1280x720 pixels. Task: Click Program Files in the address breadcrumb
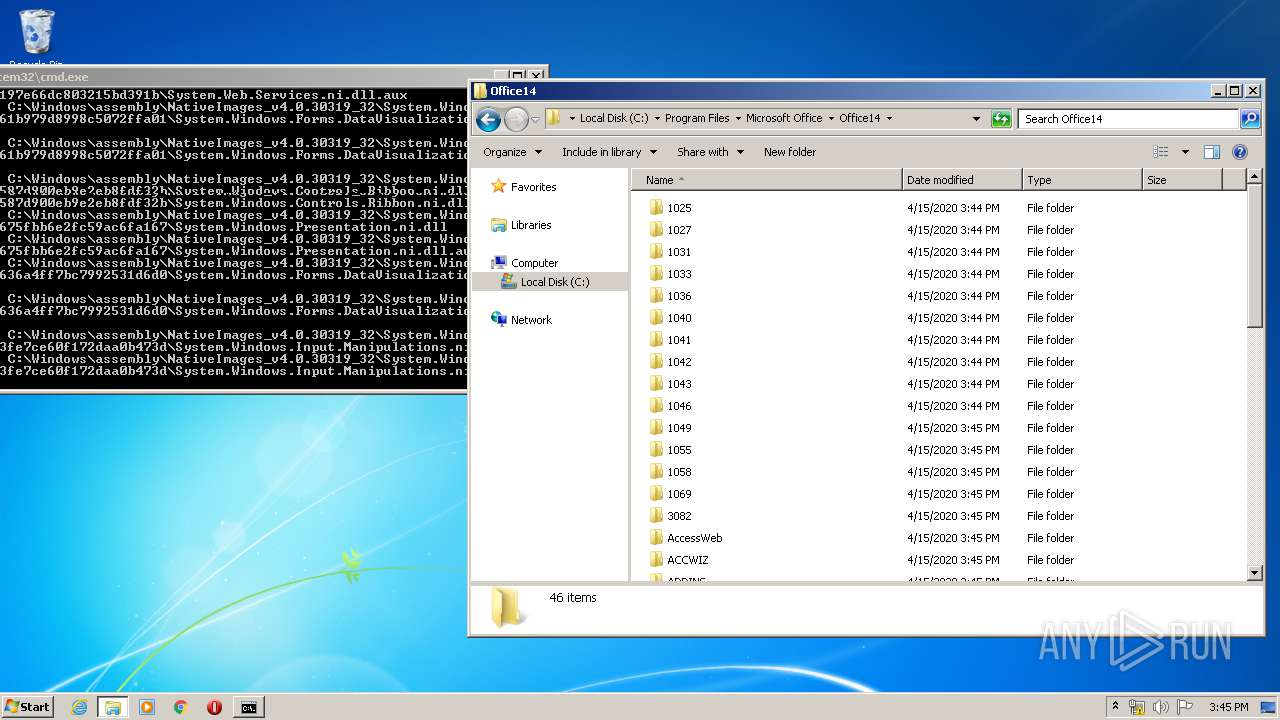697,118
